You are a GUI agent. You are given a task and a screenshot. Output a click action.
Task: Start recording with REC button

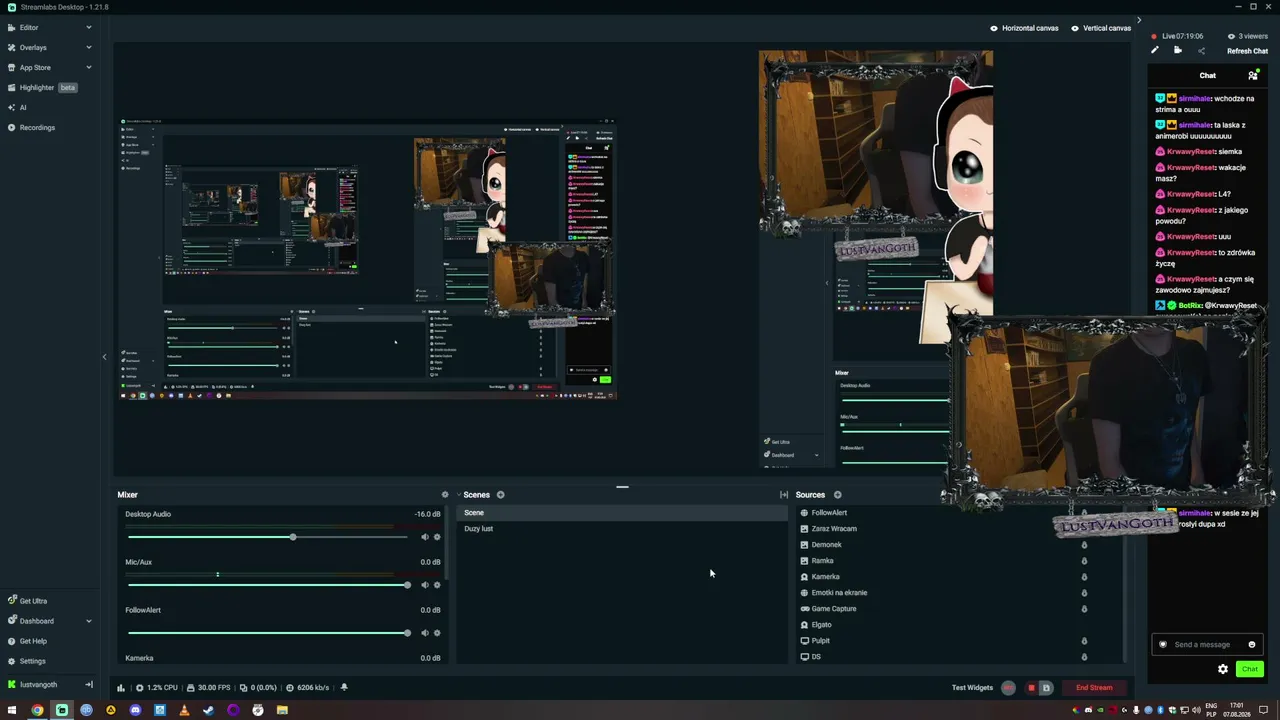[1008, 688]
